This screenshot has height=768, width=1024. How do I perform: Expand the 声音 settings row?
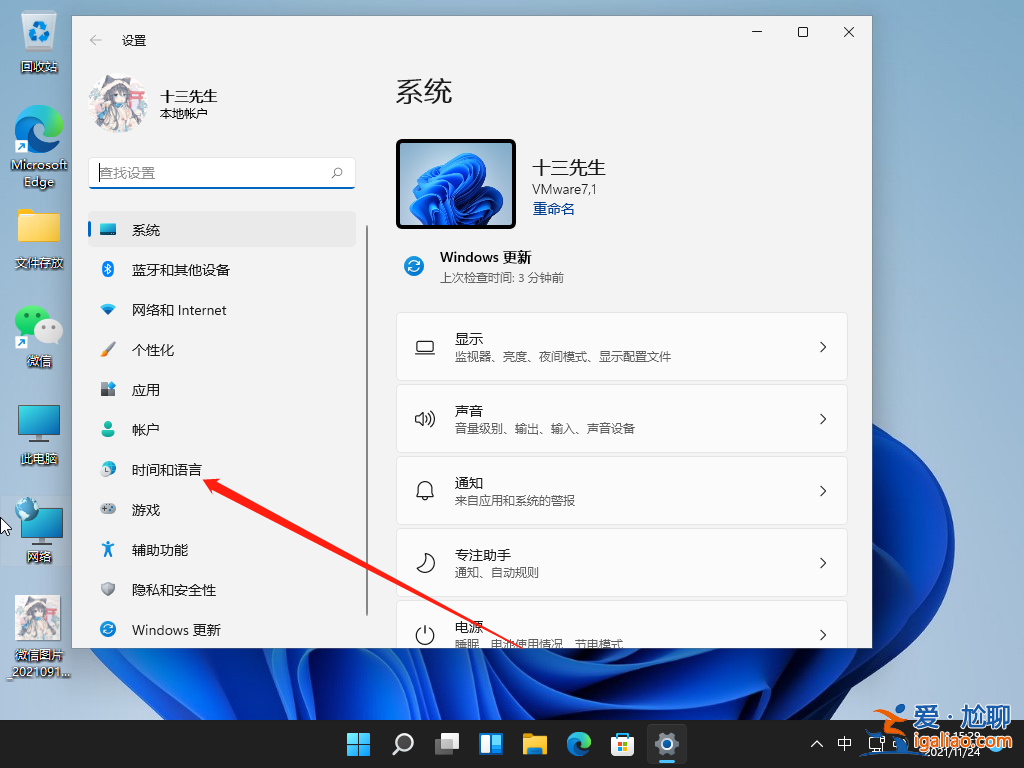click(622, 418)
